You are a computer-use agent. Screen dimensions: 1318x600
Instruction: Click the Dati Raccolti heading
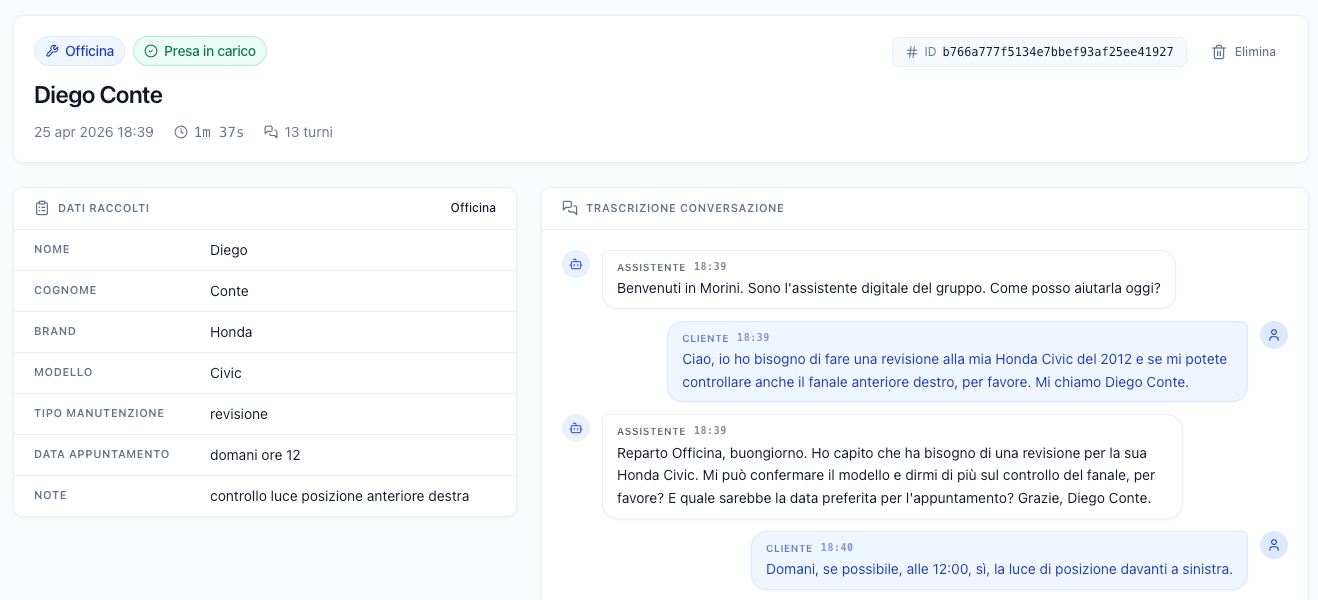tap(104, 208)
